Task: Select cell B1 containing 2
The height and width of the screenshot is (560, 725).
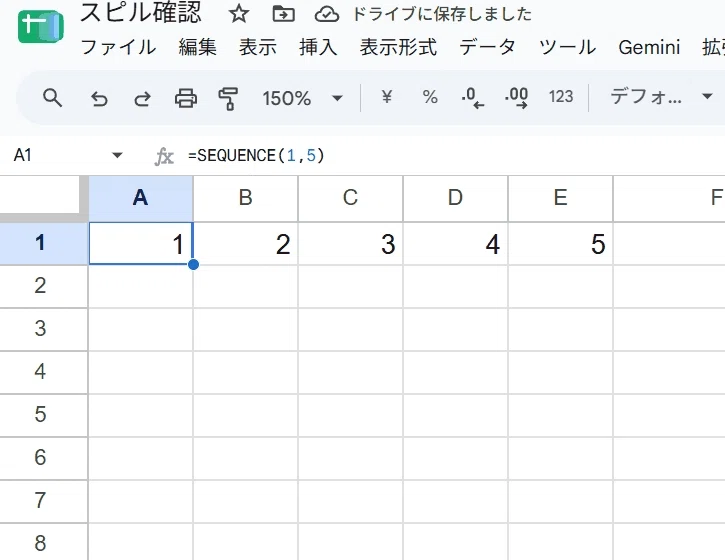Action: coord(246,243)
